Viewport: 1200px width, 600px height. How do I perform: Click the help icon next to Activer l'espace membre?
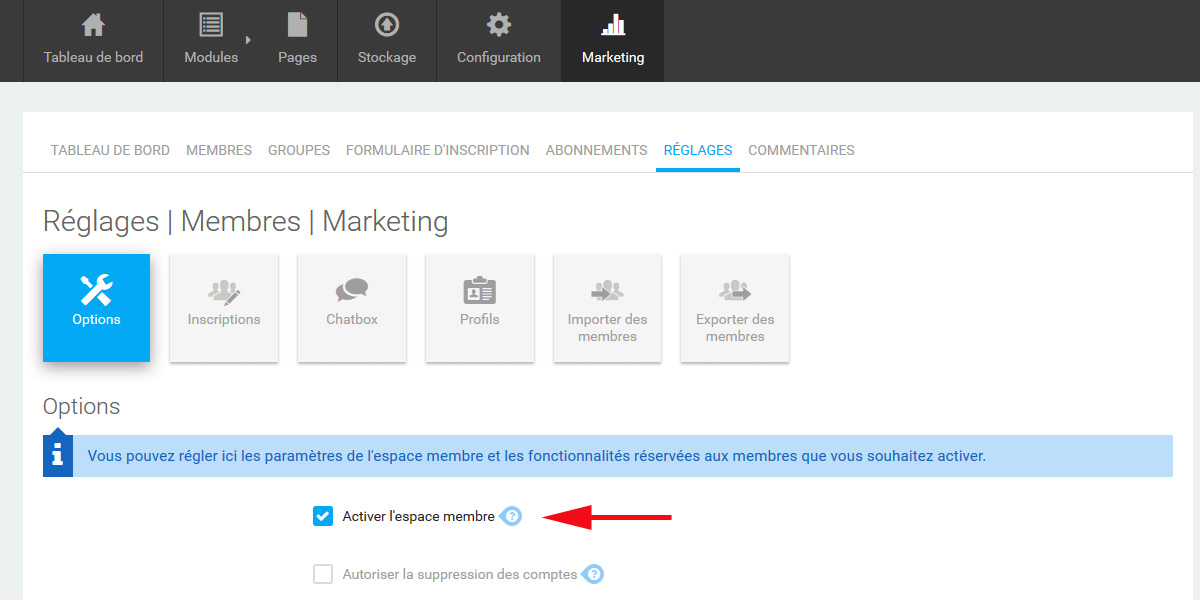click(512, 516)
